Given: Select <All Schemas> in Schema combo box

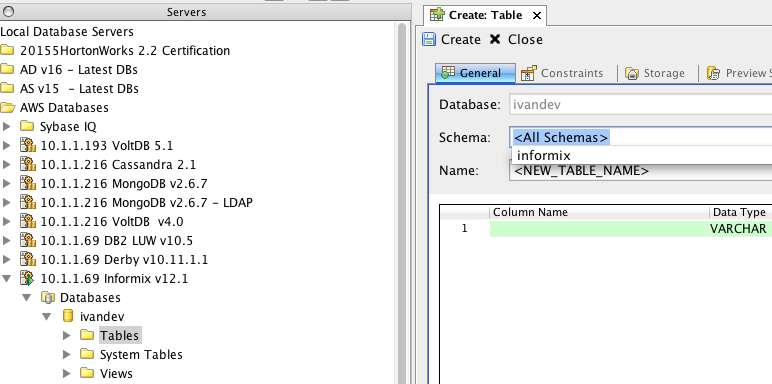Looking at the screenshot, I should pos(561,137).
